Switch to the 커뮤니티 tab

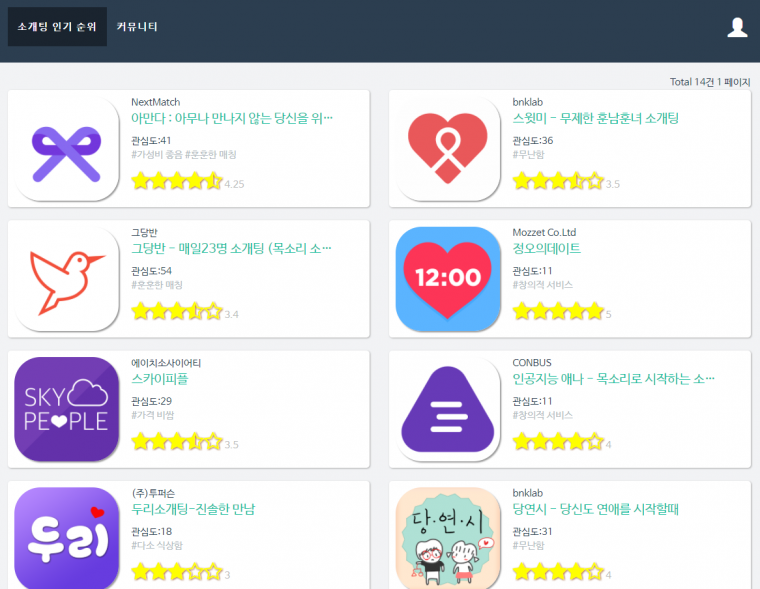click(137, 27)
